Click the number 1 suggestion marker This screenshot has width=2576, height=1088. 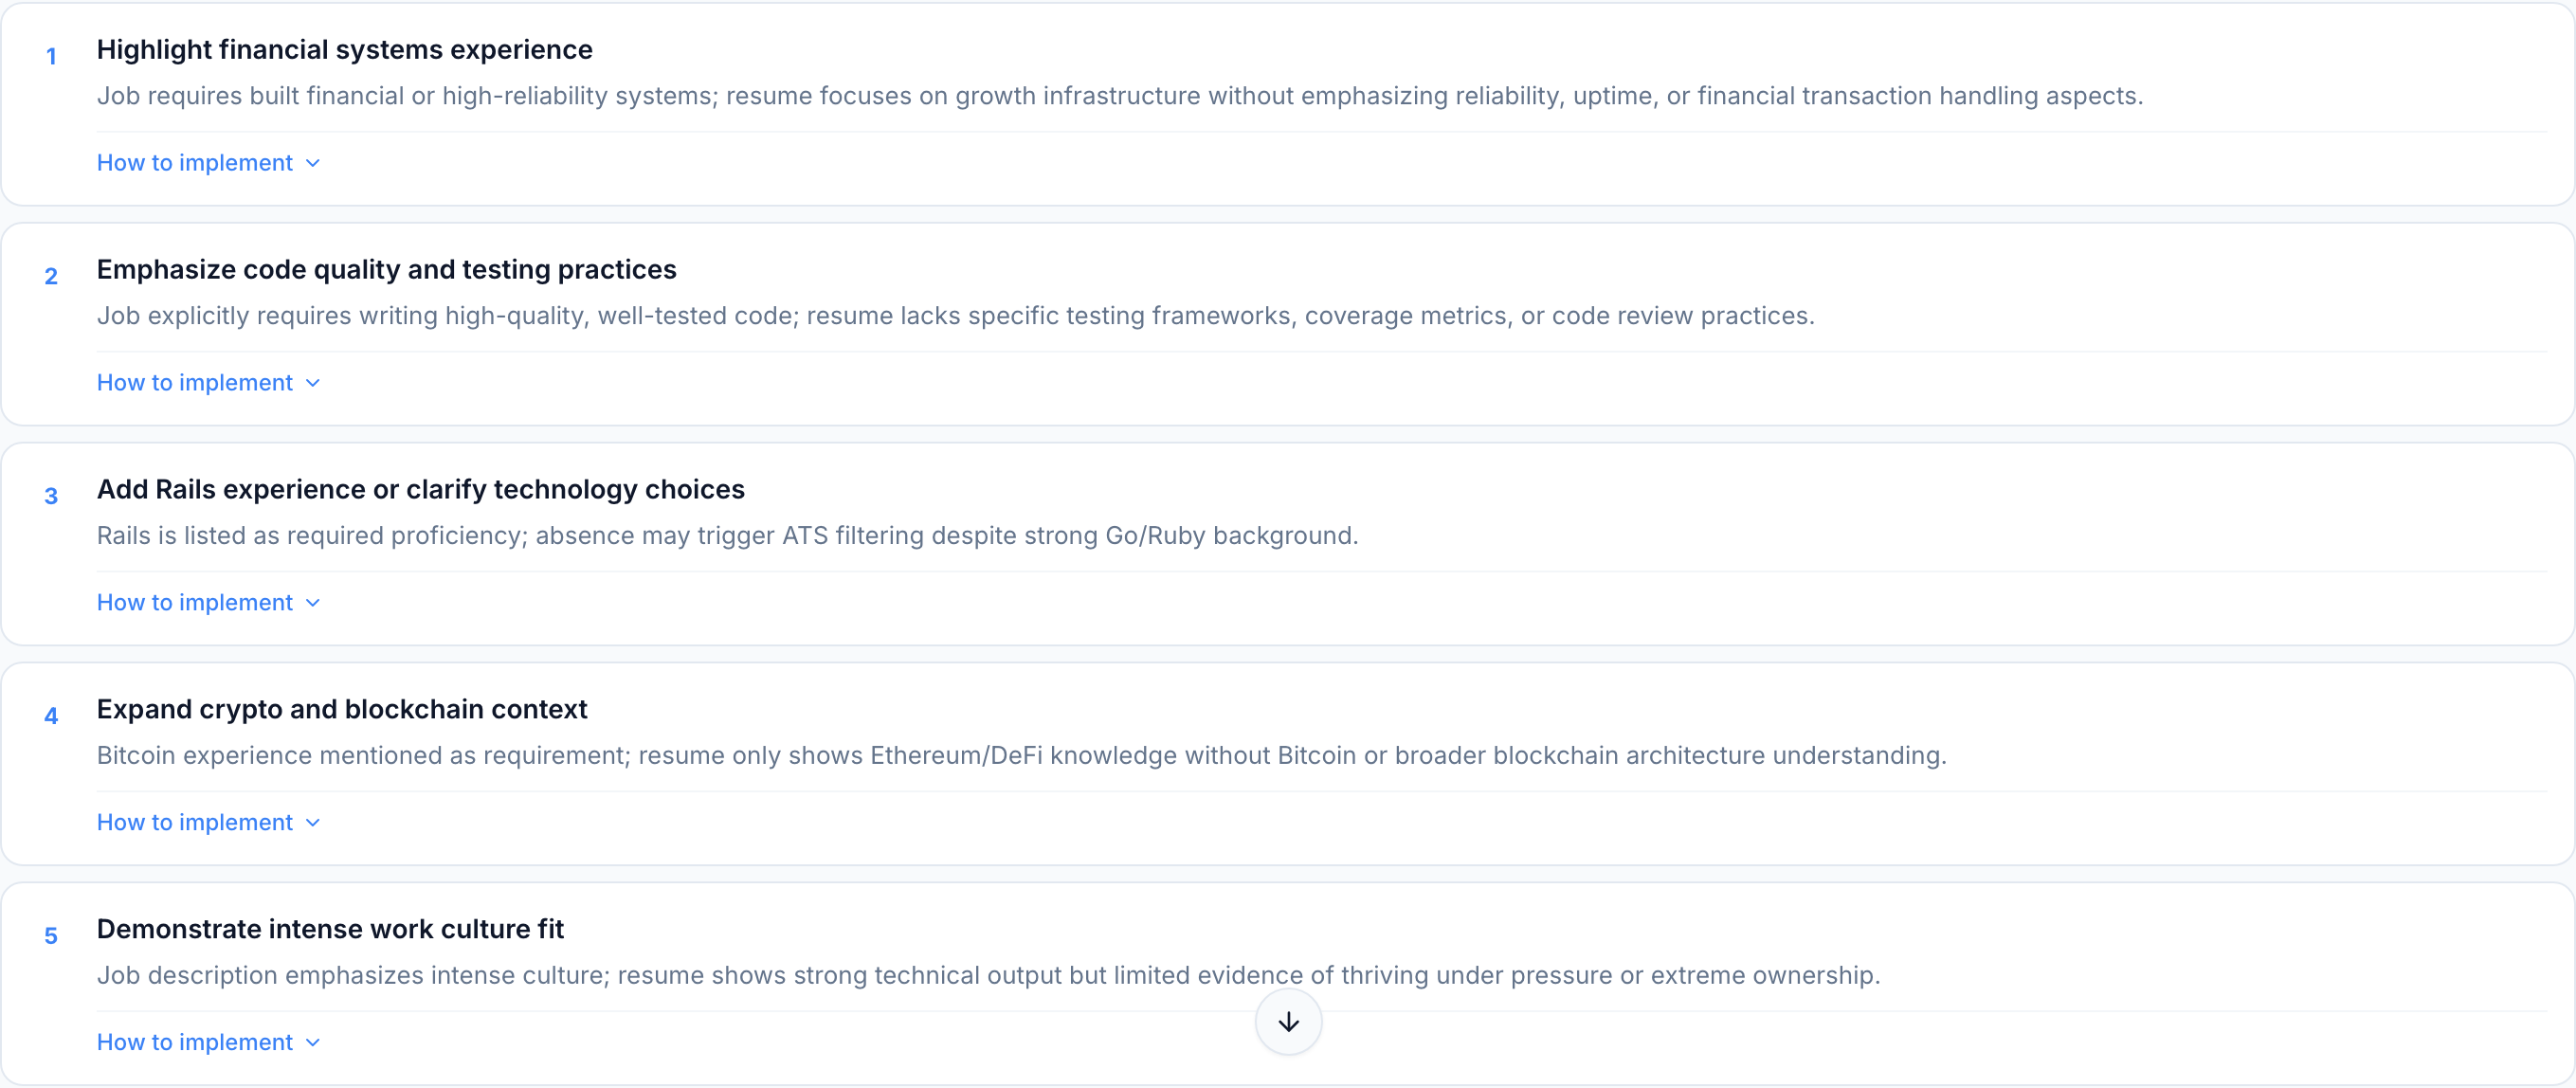click(x=51, y=57)
